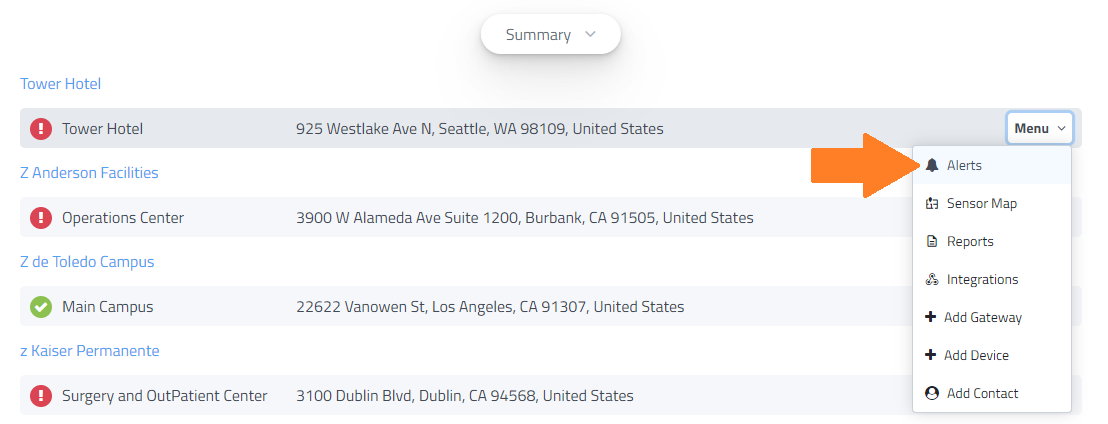
Task: Click the person icon beside Add Contact
Action: coord(932,393)
